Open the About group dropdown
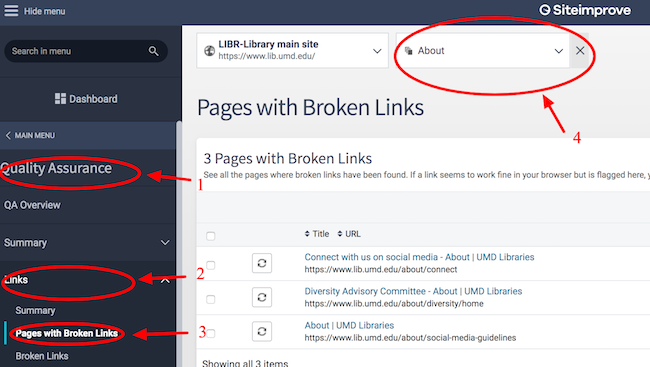This screenshot has height=367, width=650. click(x=483, y=51)
